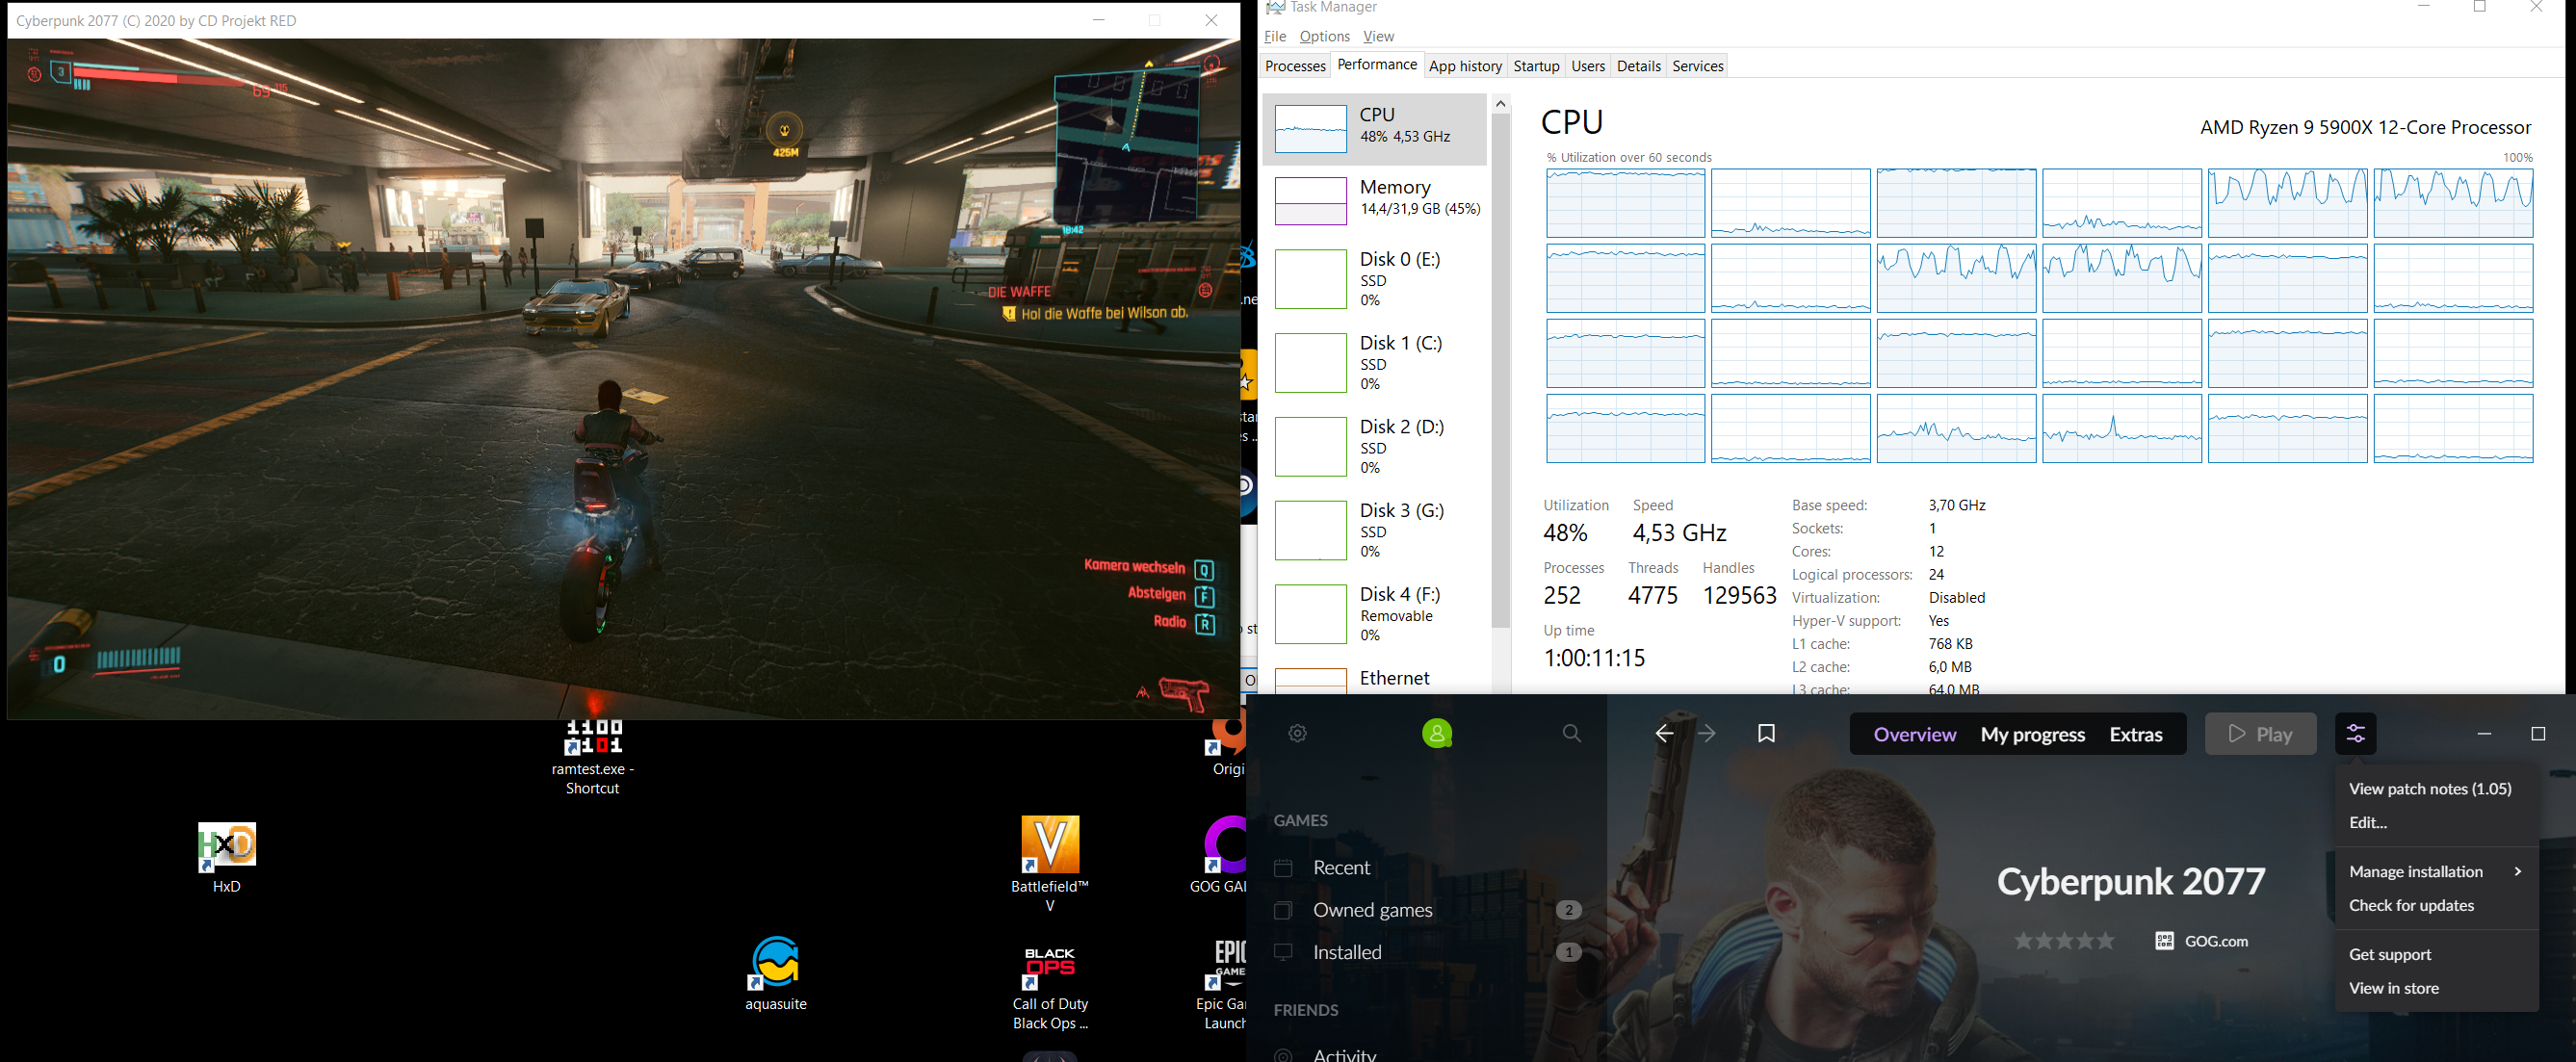Open the My progress tab
This screenshot has width=2576, height=1062.
[2032, 735]
